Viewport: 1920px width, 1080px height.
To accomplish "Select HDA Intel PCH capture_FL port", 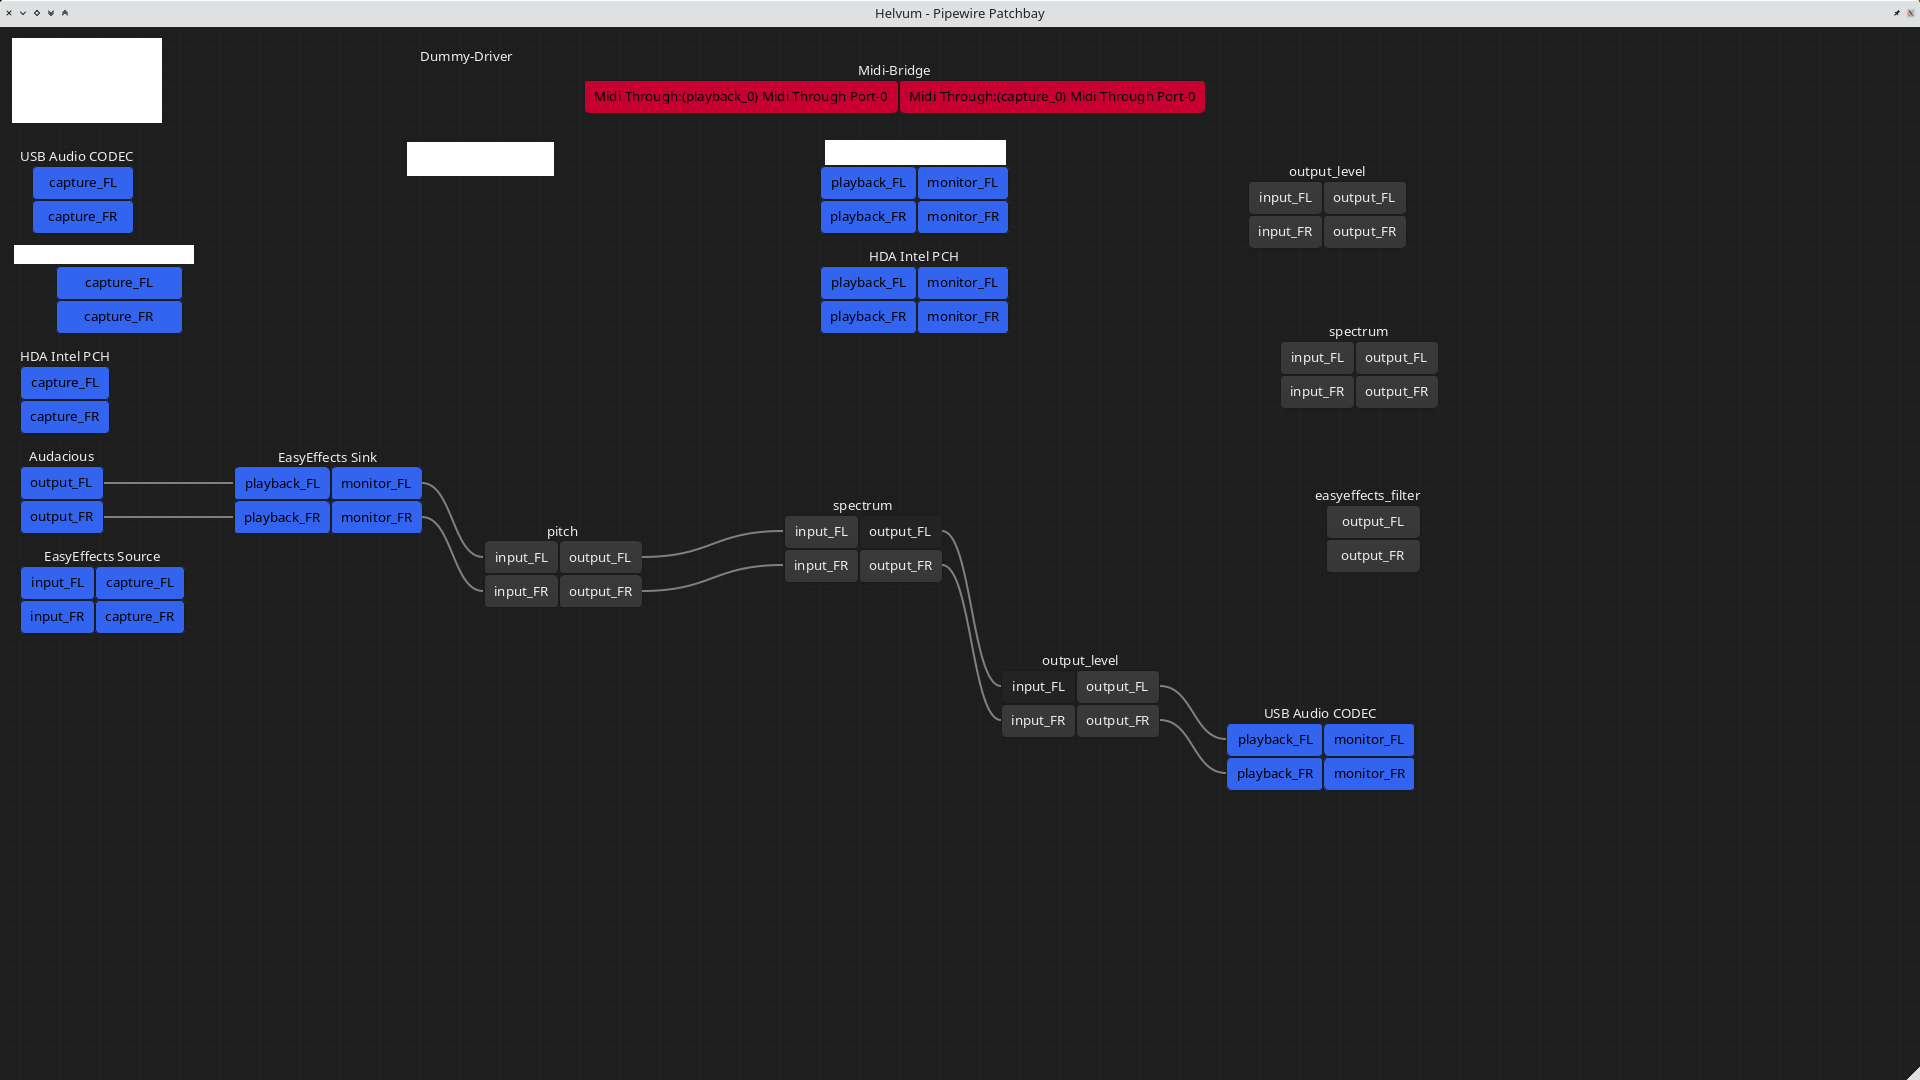I will (x=65, y=383).
